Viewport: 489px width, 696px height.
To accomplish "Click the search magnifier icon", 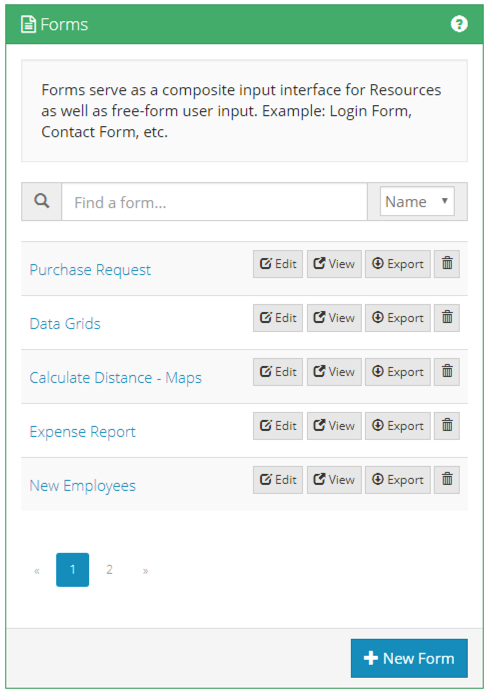I will [x=42, y=202].
